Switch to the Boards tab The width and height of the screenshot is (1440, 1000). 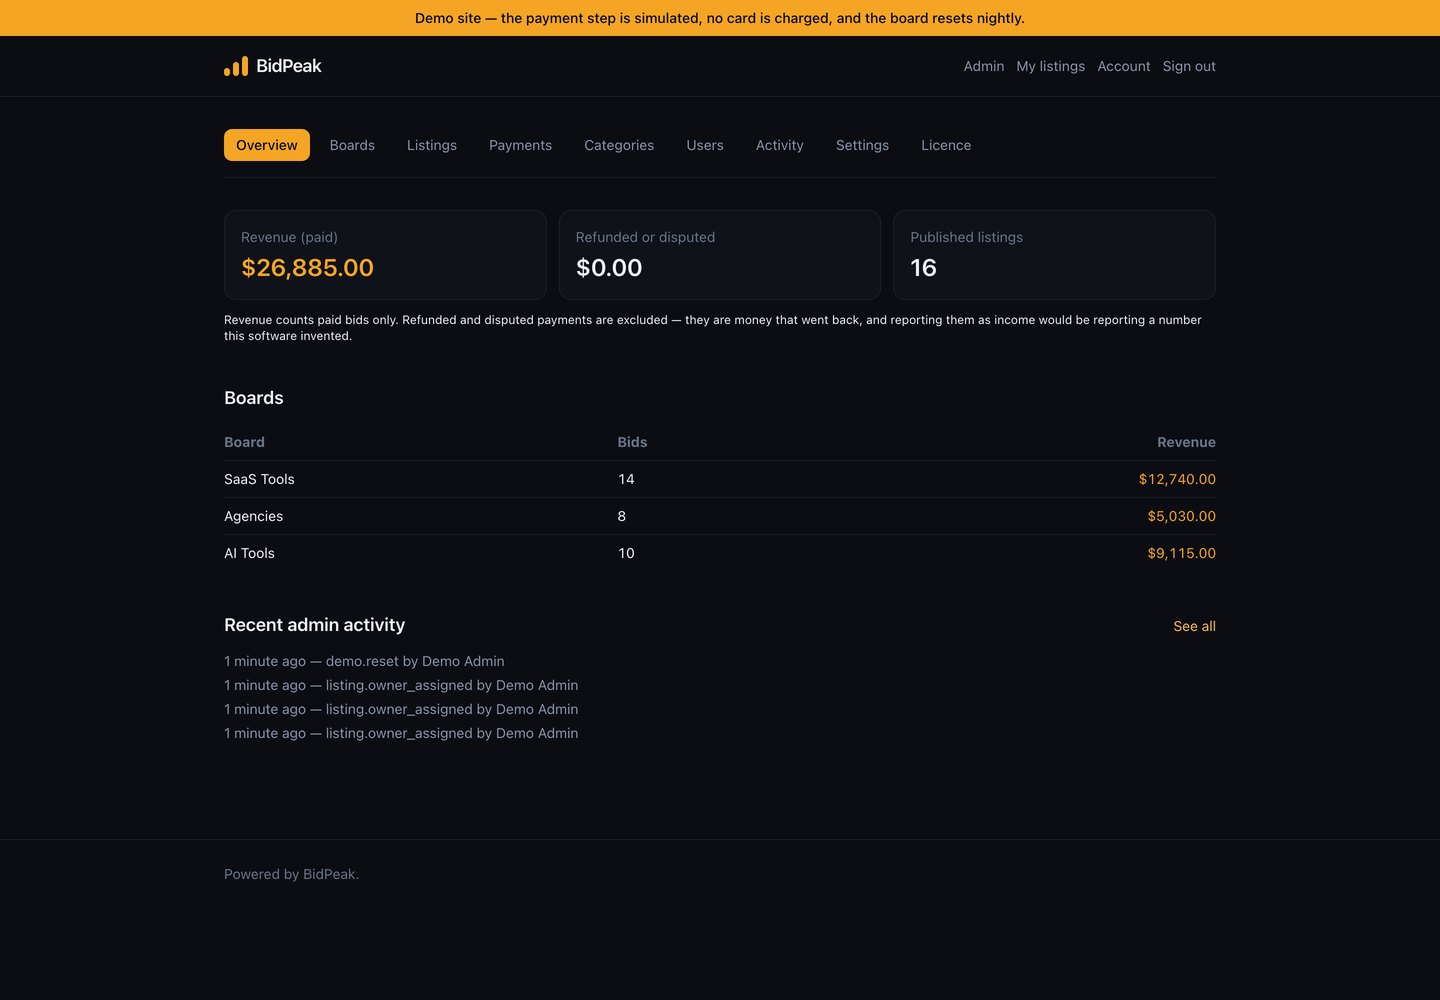point(352,145)
